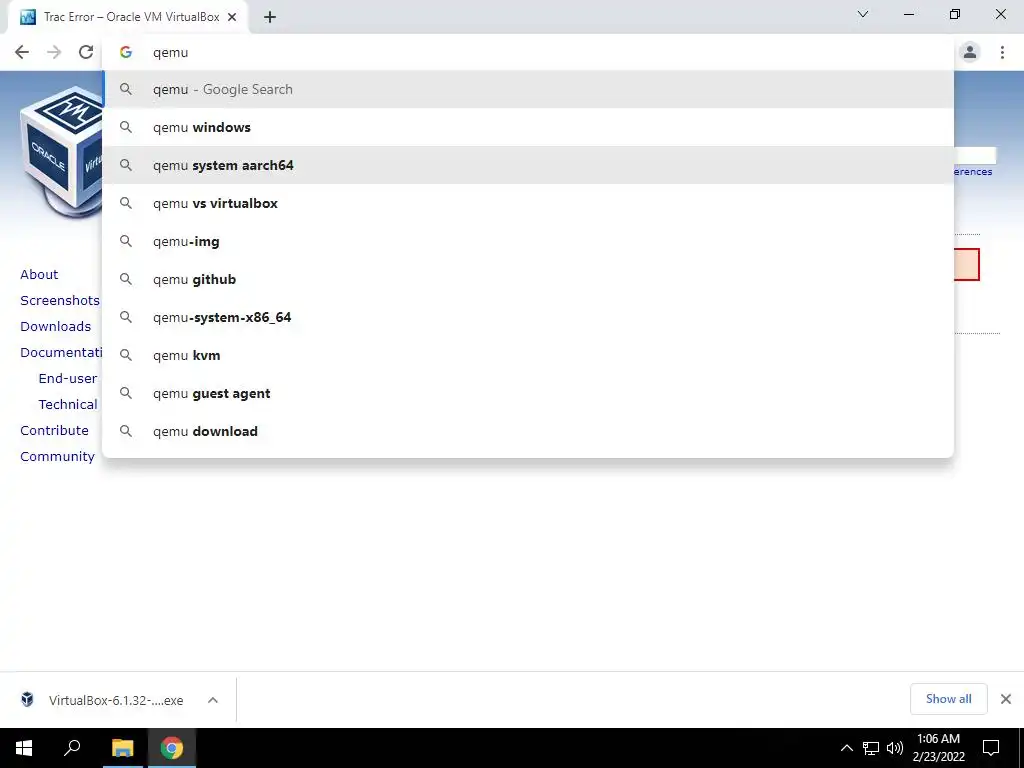Expand the VirtualBox download options chevron
This screenshot has height=768, width=1024.
213,700
